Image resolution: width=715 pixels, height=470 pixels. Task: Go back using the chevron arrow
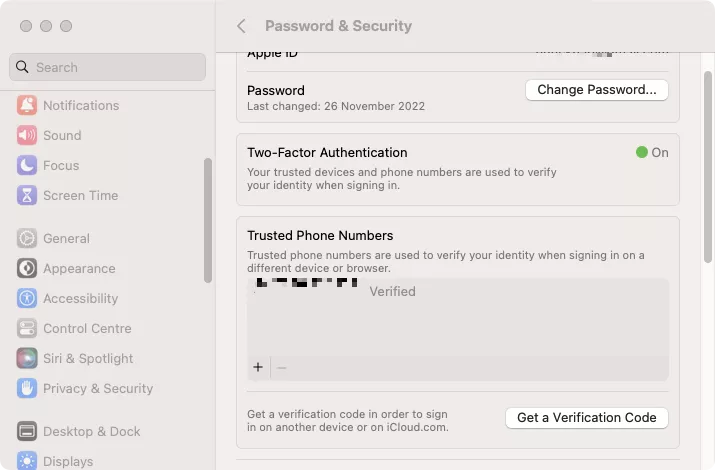click(x=241, y=26)
